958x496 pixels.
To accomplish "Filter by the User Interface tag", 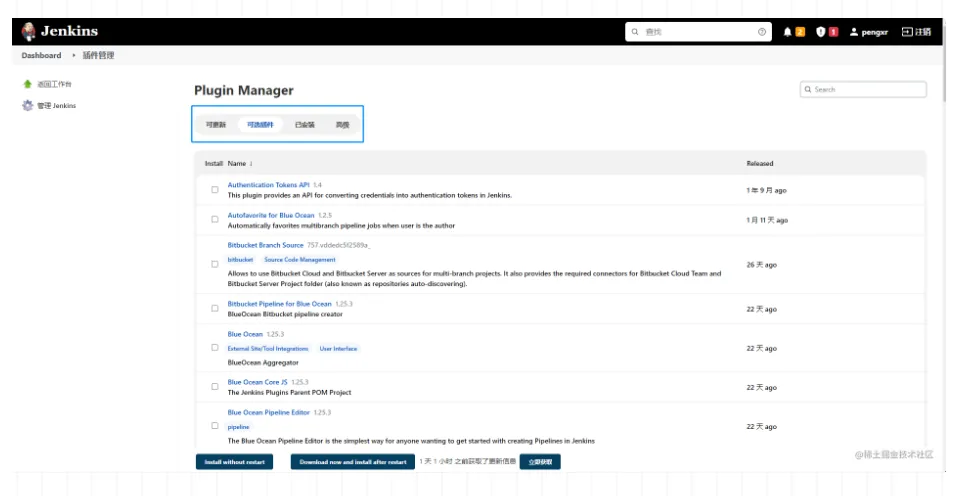I will (338, 349).
